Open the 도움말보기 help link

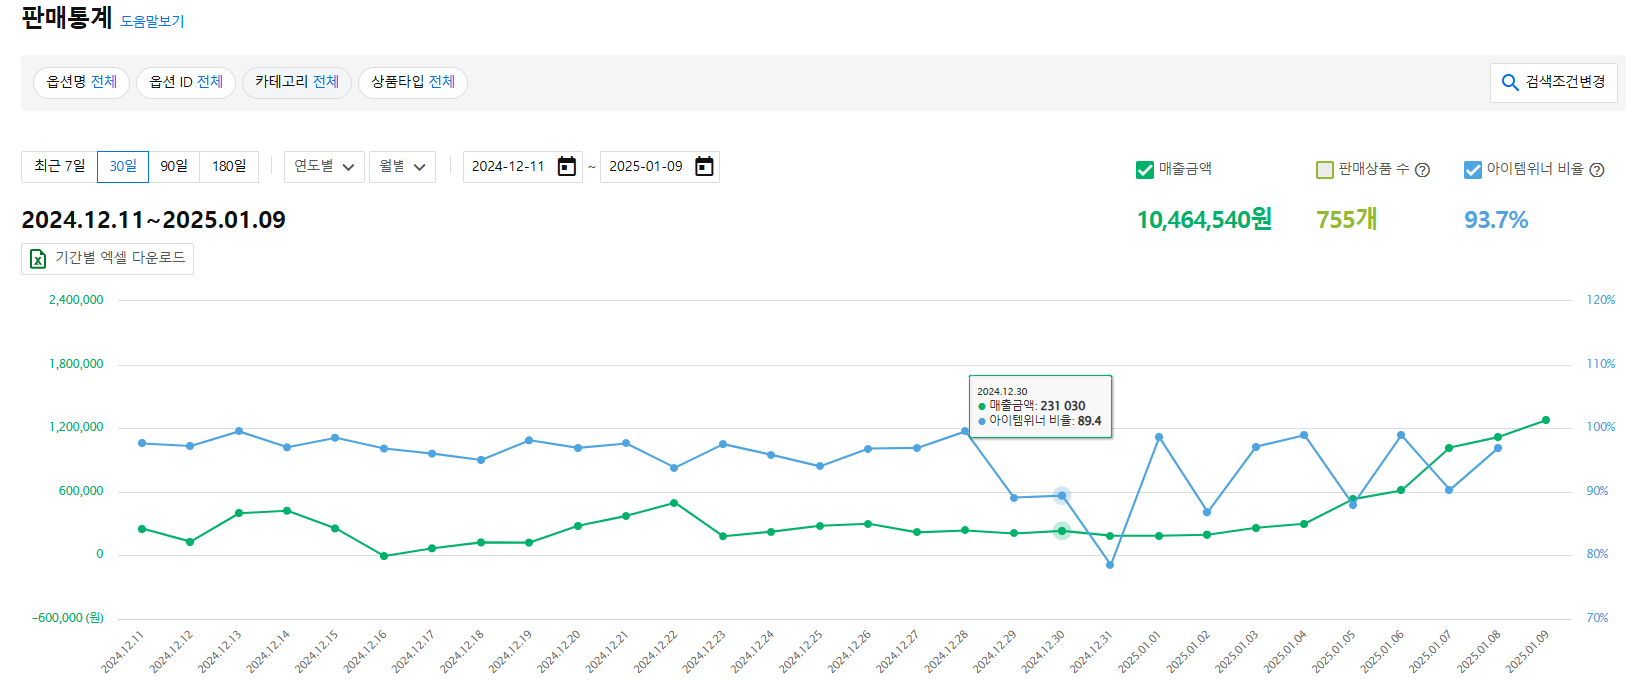click(152, 21)
